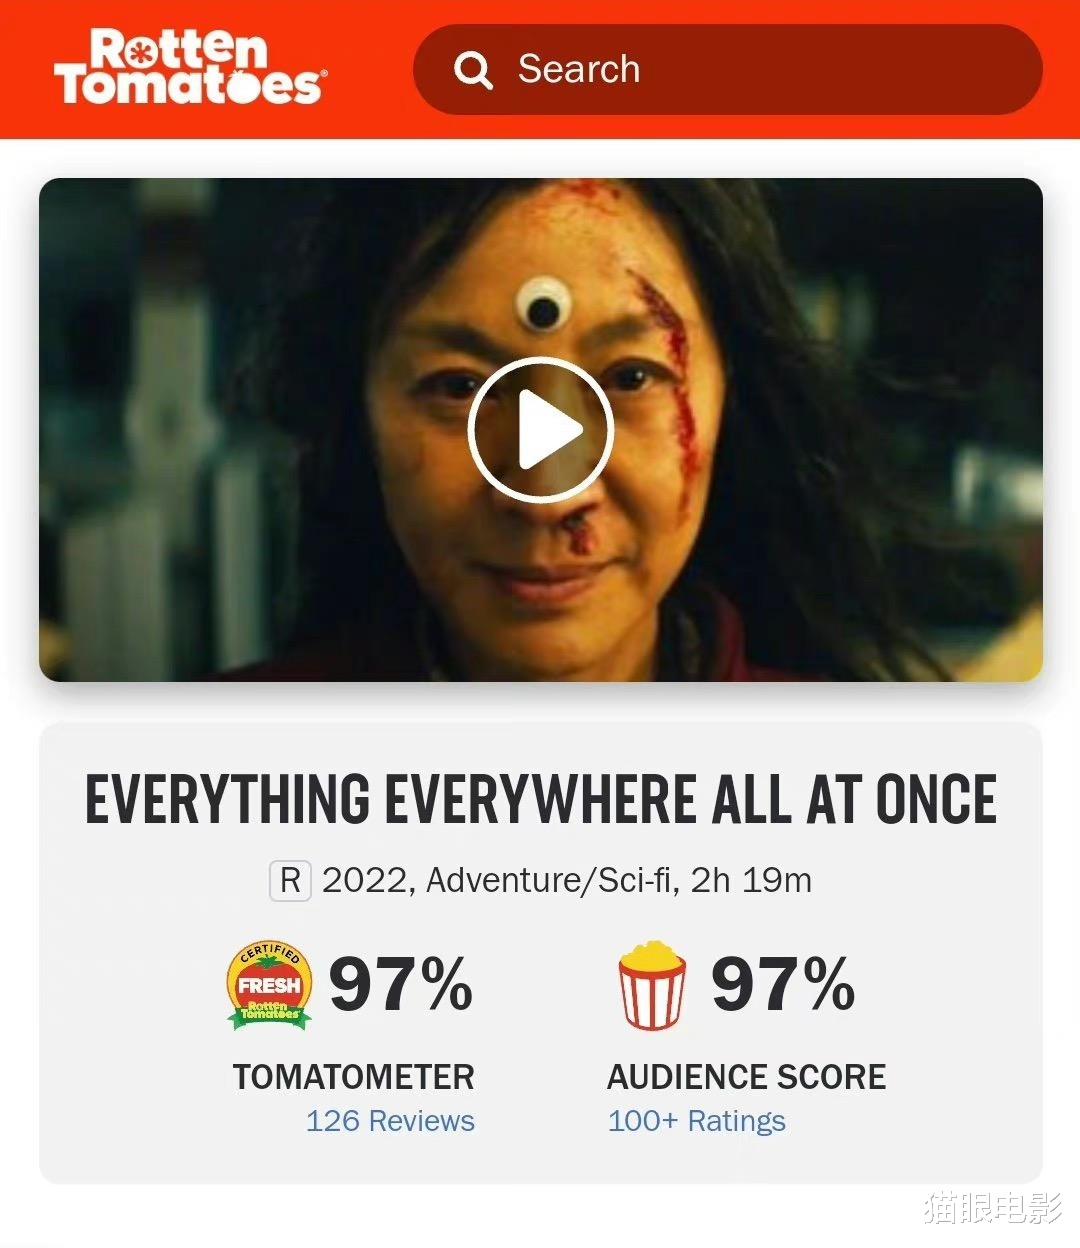This screenshot has width=1080, height=1248.
Task: Select the 97% Tomatometer score
Action: point(401,984)
